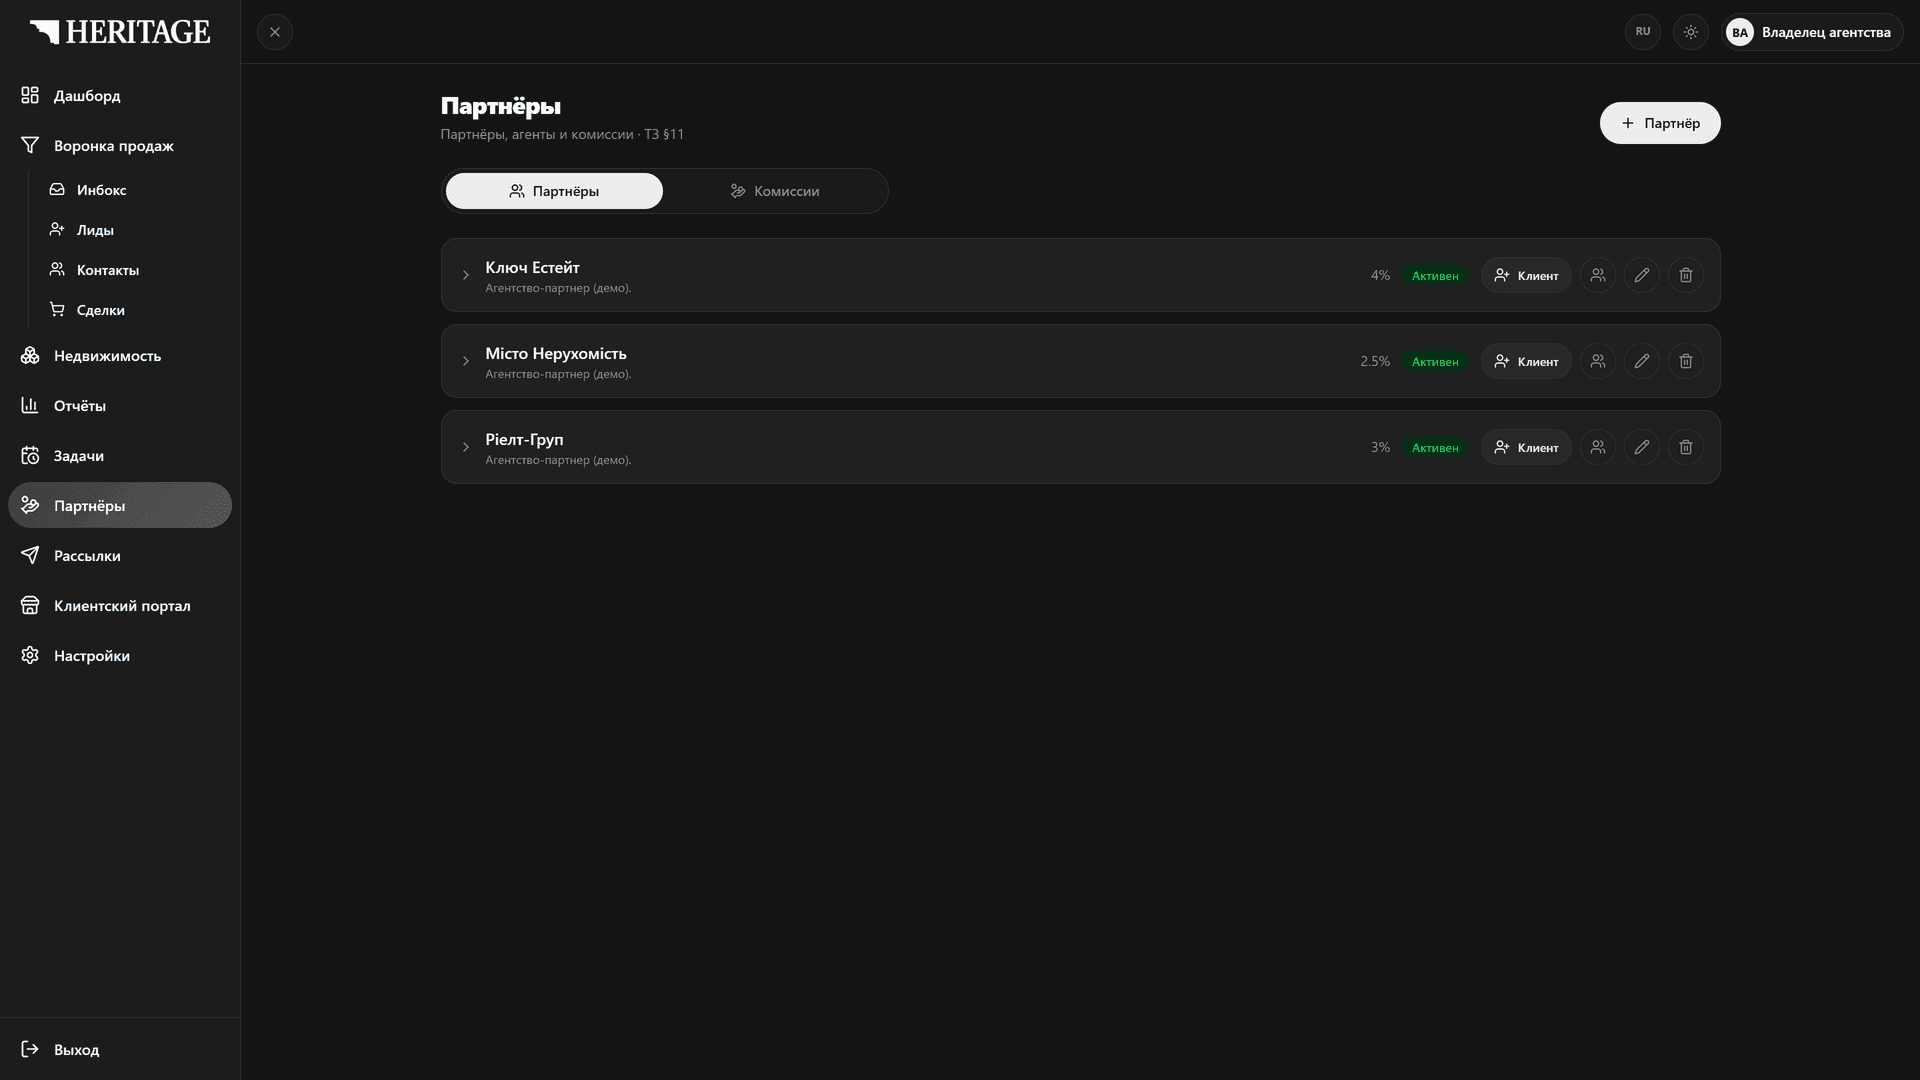Image resolution: width=1920 pixels, height=1080 pixels.
Task: Expand the Місто Нерухомість row
Action: 465,361
